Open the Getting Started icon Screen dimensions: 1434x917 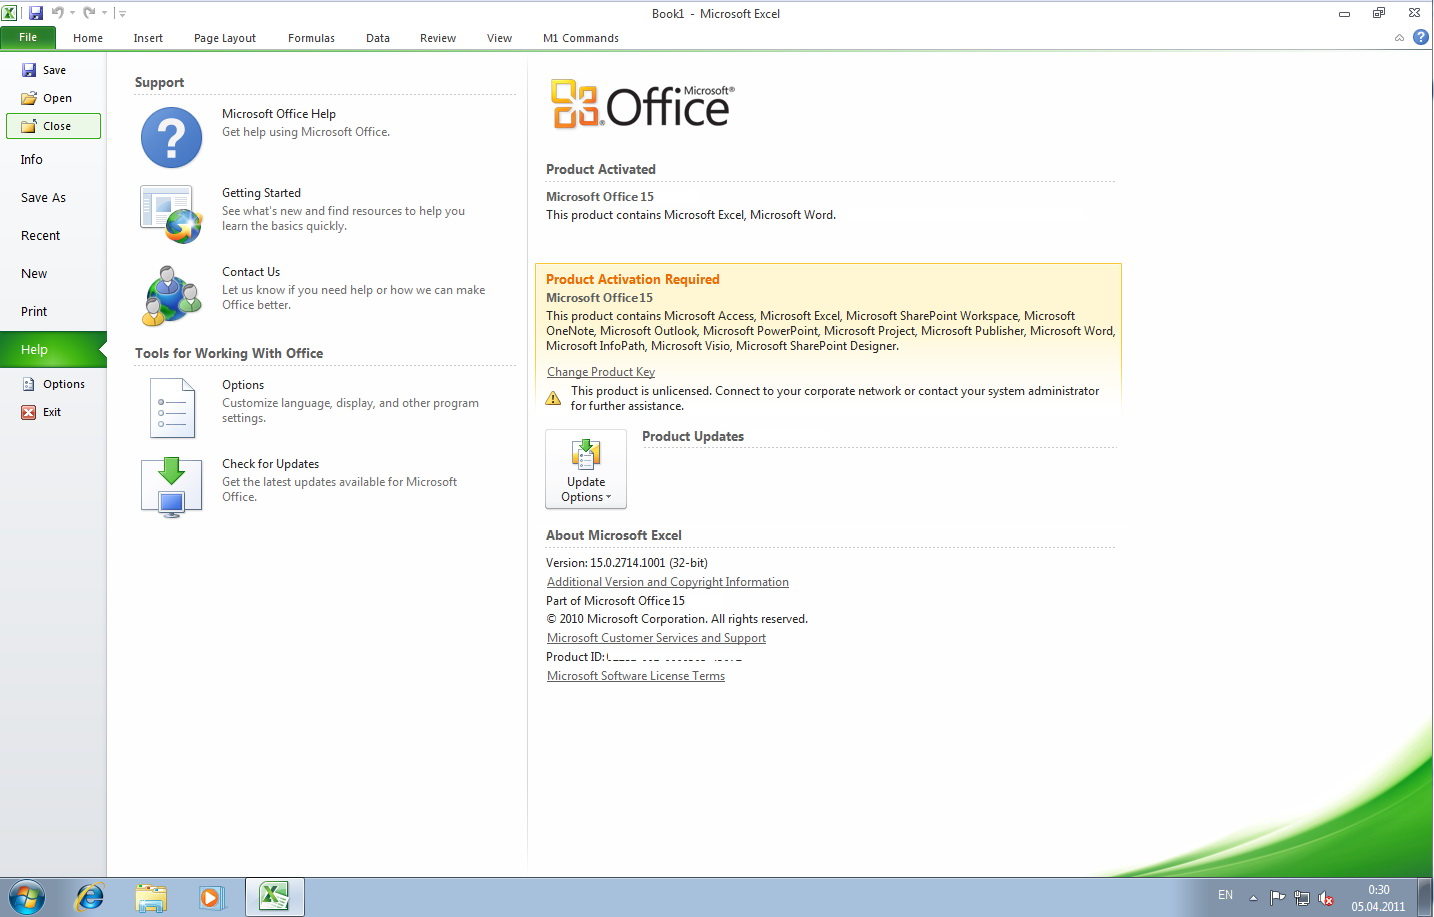[x=171, y=214]
